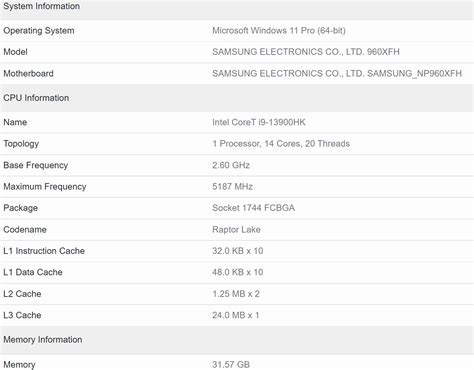The width and height of the screenshot is (474, 370).
Task: Click the Microsoft Windows 11 Pro value
Action: point(279,31)
